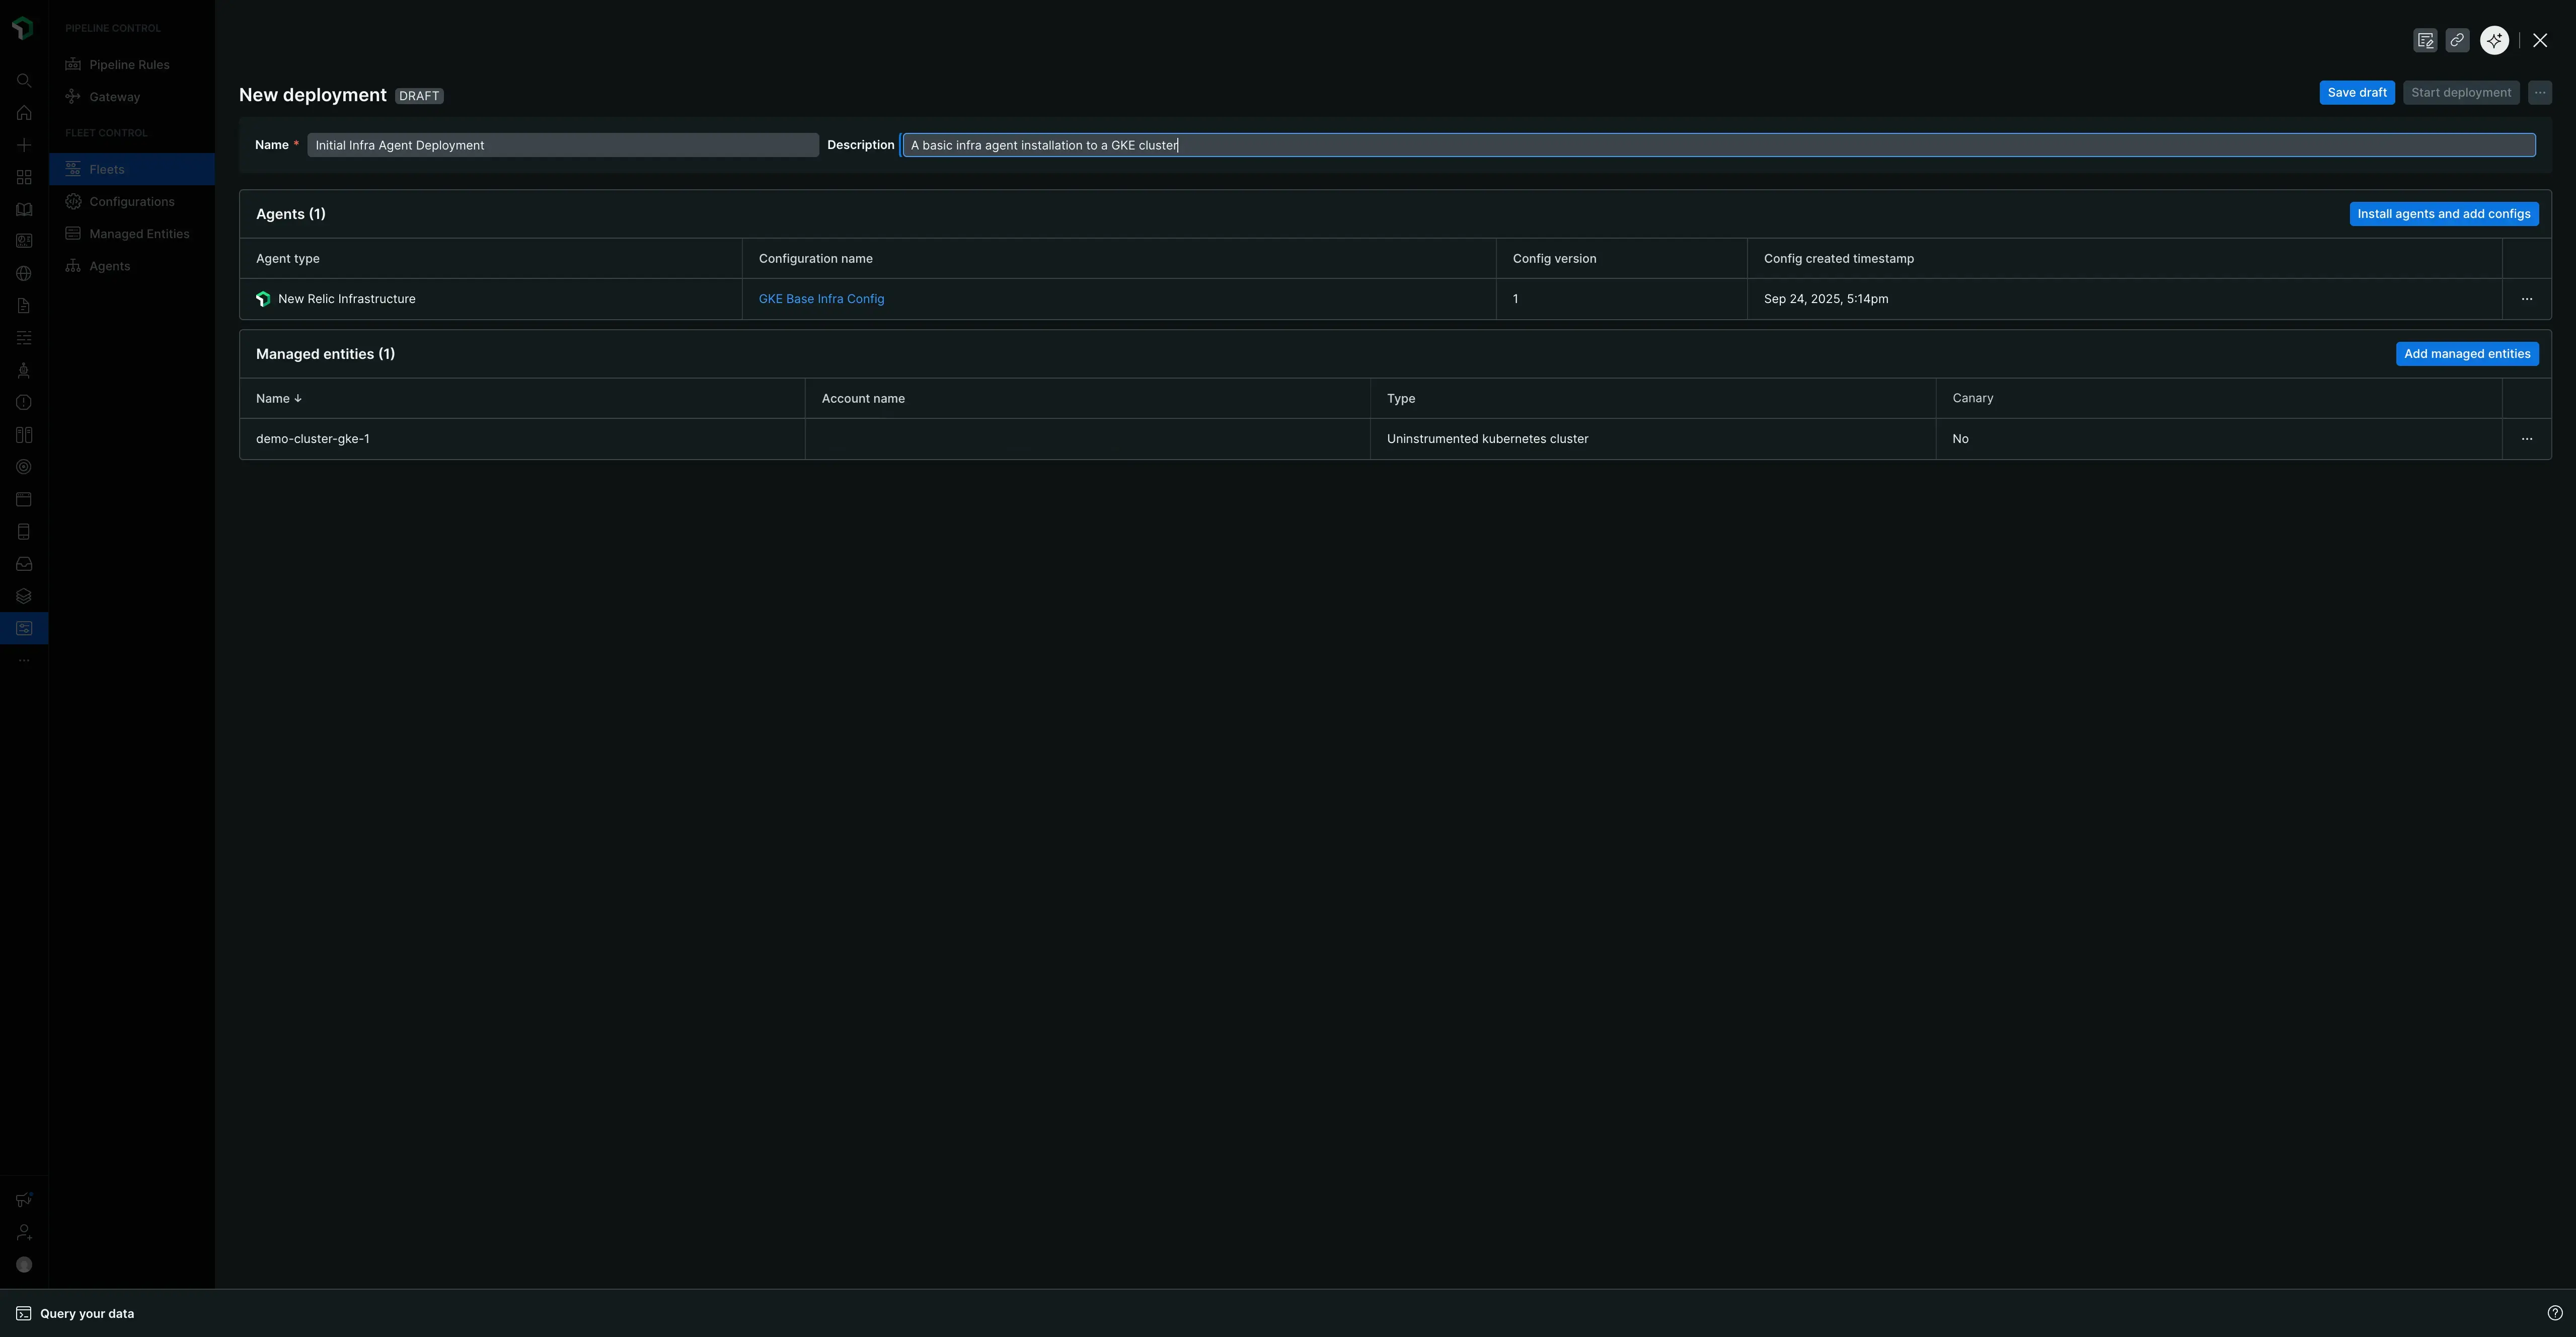The height and width of the screenshot is (1337, 2576).
Task: Toggle the Name column sort order
Action: click(278, 398)
